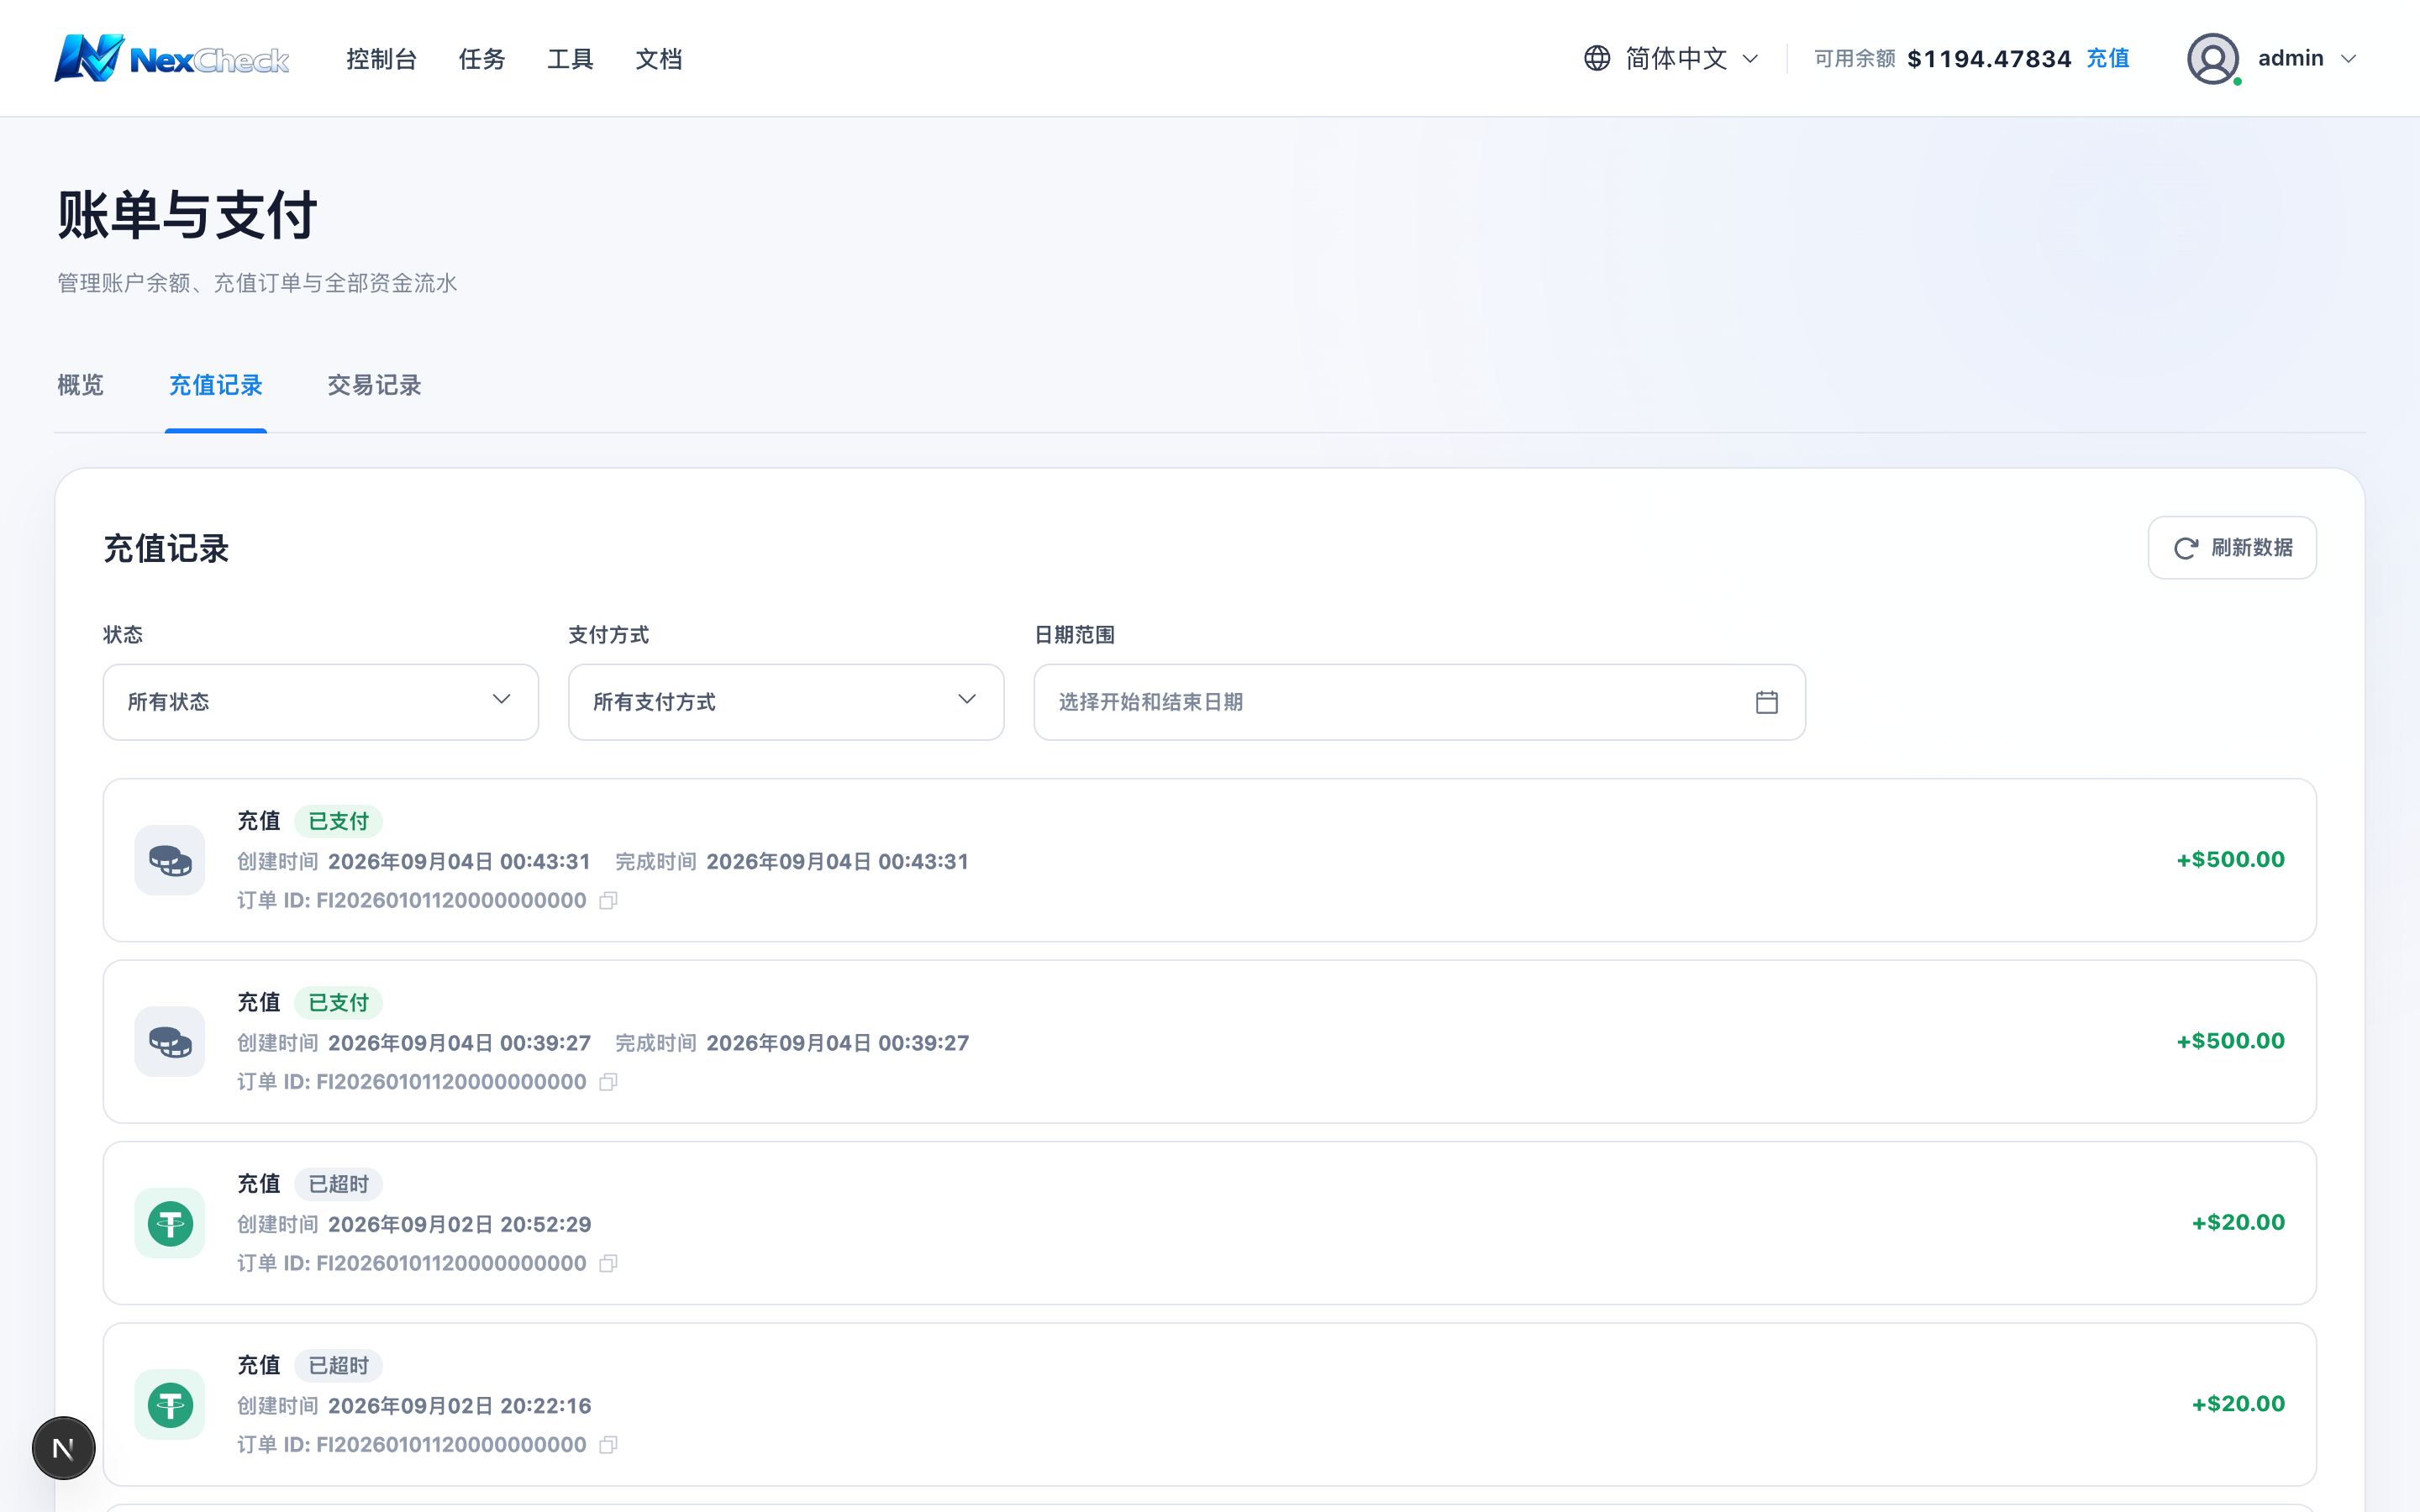Viewport: 2420px width, 1512px height.
Task: Copy order ID of the 00:43:31 recharge
Action: click(x=608, y=901)
